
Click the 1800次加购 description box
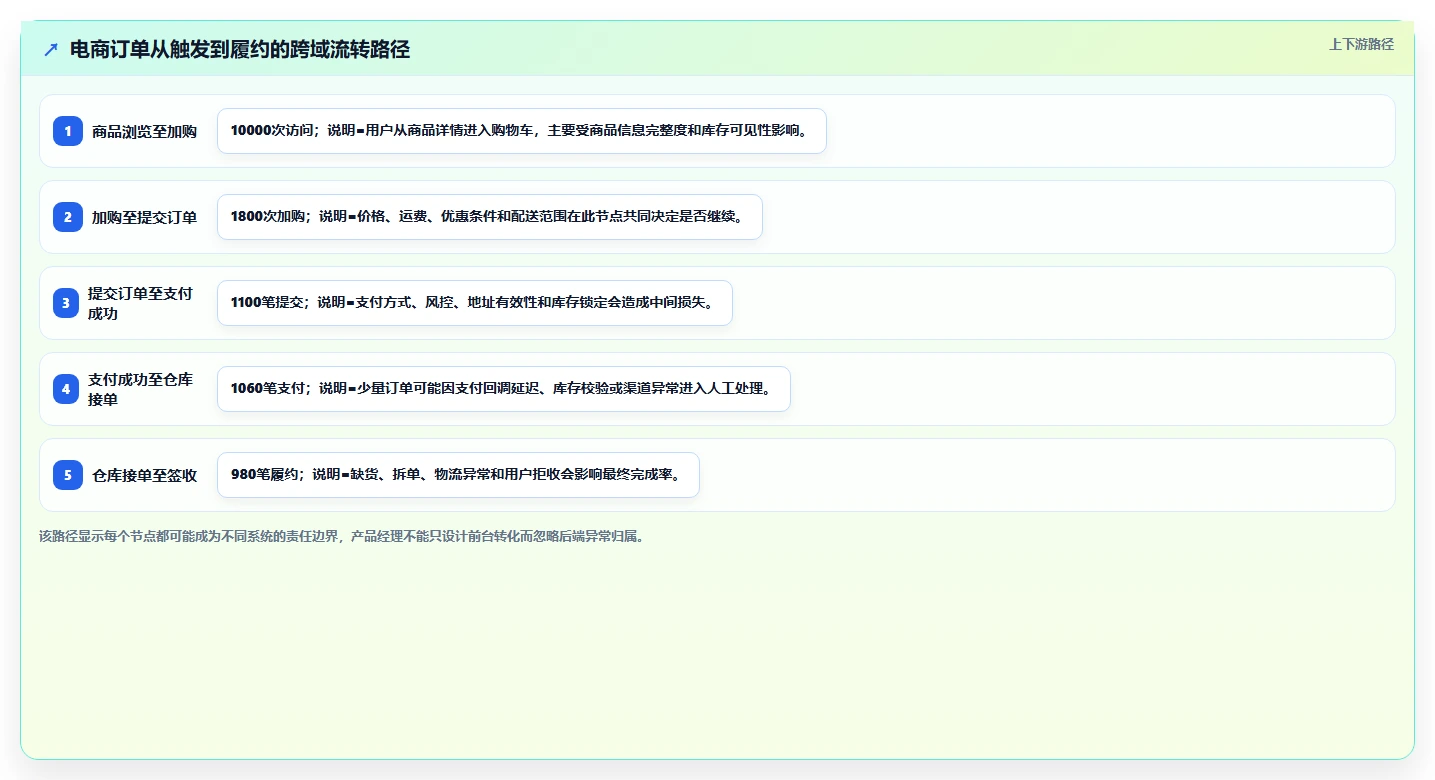[x=490, y=217]
